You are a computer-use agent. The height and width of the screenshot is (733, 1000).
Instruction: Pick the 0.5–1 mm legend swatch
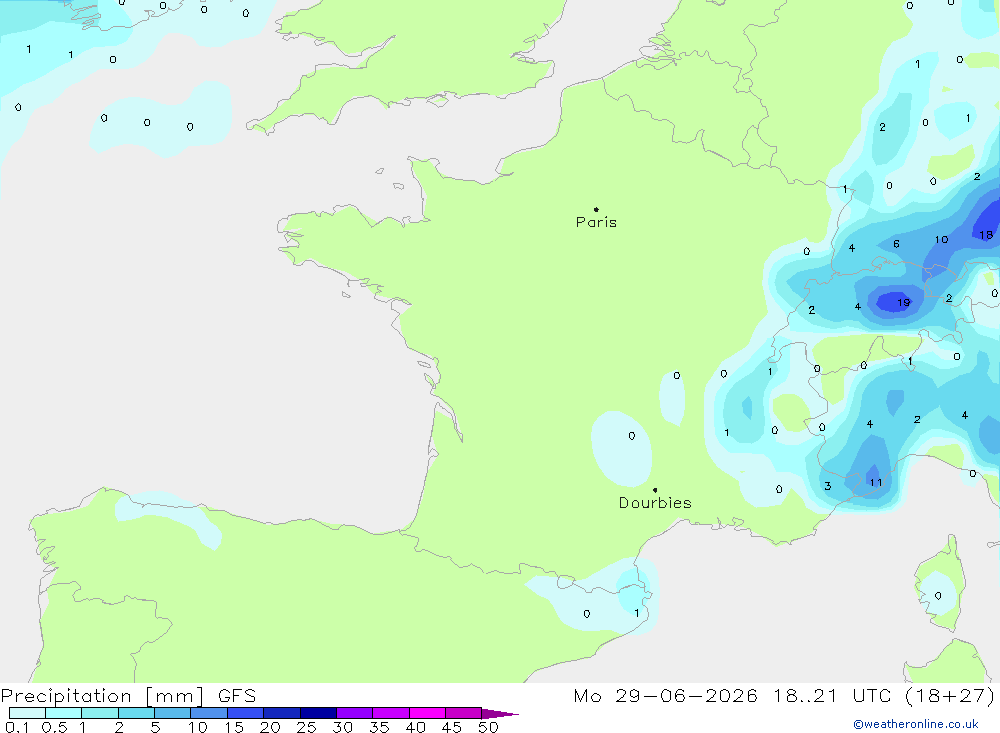64,713
